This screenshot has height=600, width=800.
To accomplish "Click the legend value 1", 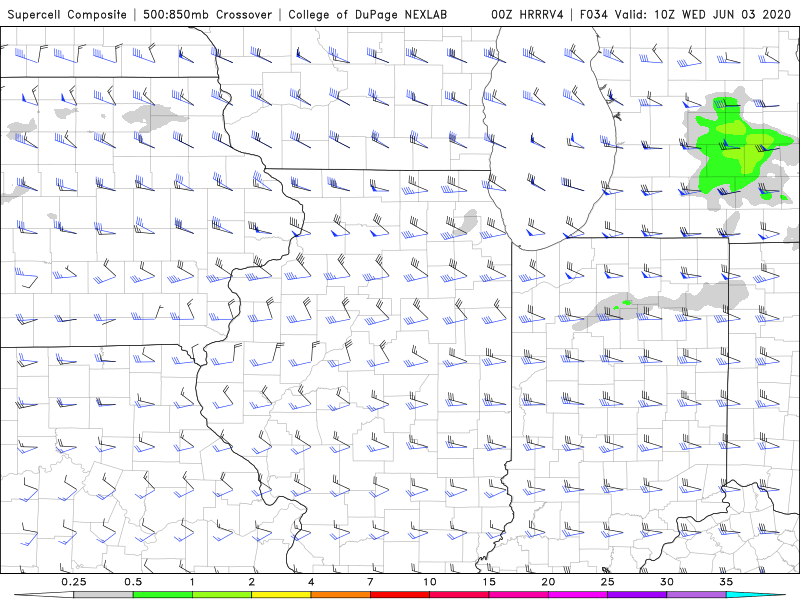I will click(192, 582).
